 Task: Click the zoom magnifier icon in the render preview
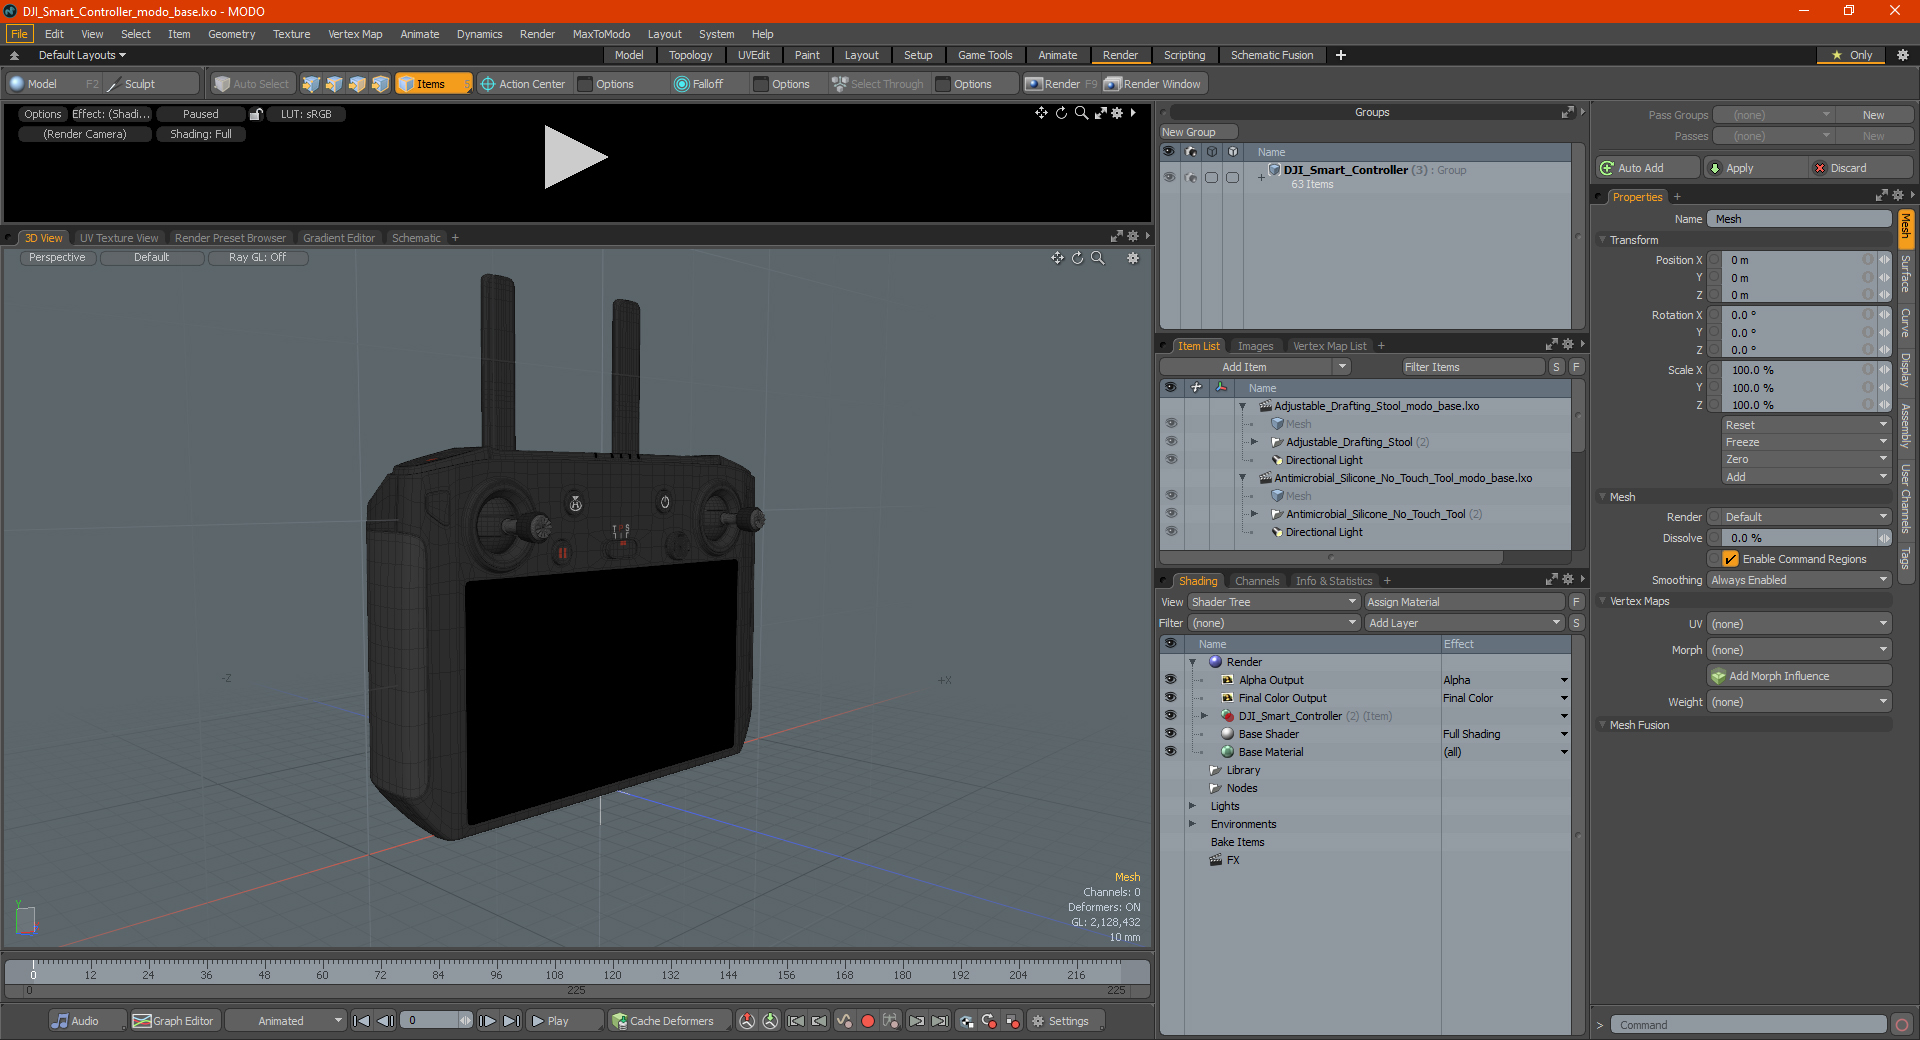[1081, 113]
